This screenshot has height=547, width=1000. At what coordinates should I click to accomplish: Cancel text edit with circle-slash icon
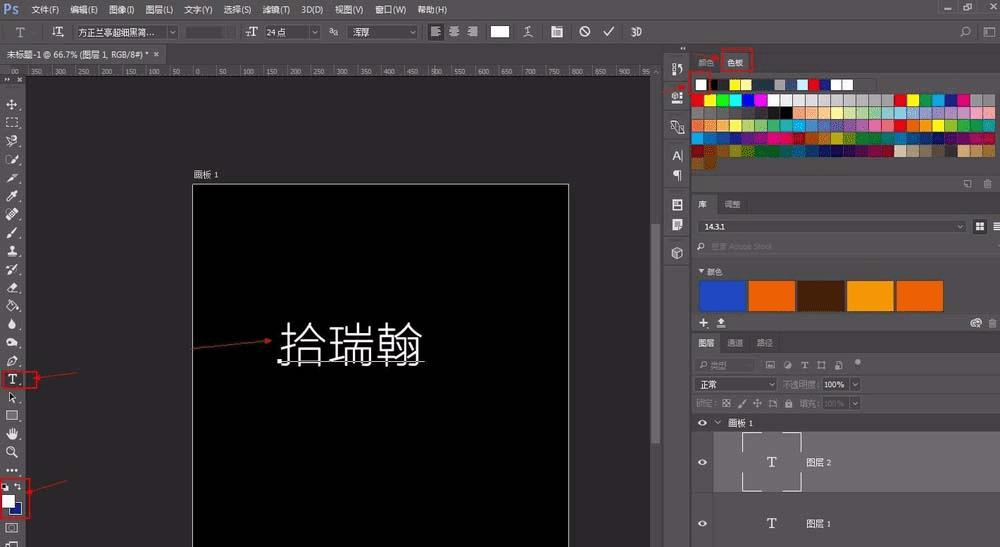584,32
